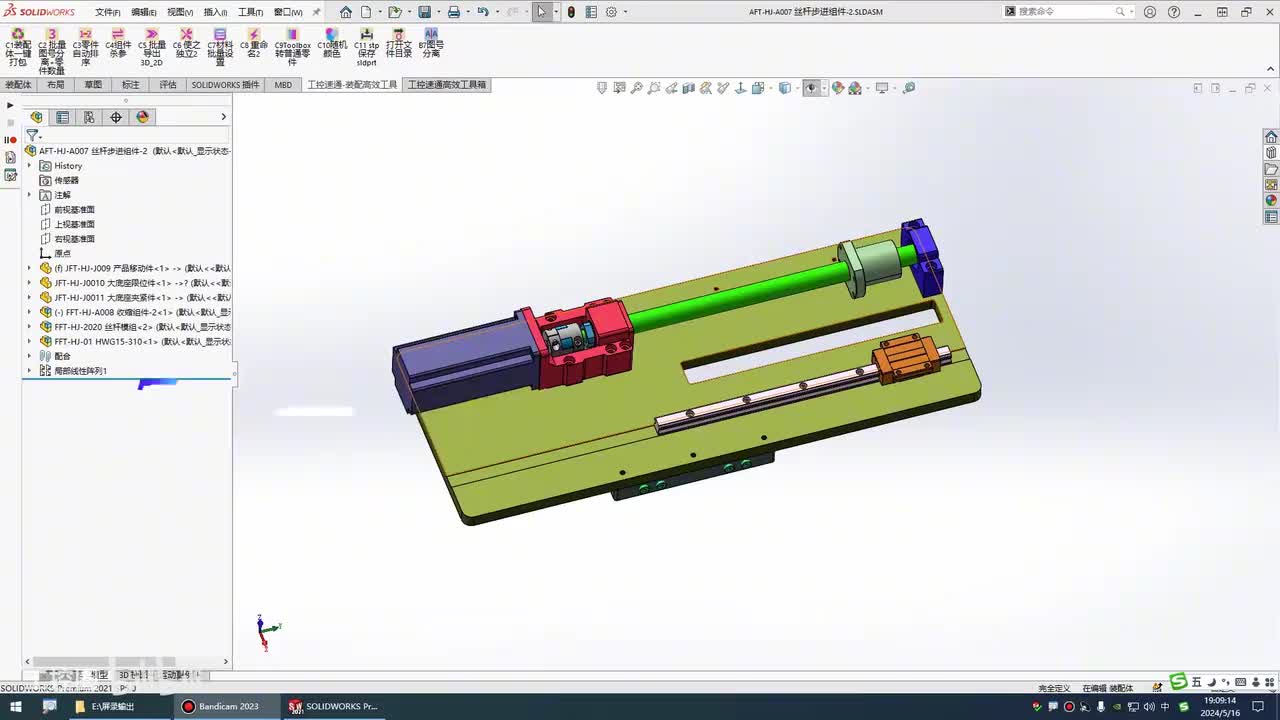1280x720 pixels.
Task: Toggle Hide/Show Items eye button
Action: (811, 88)
